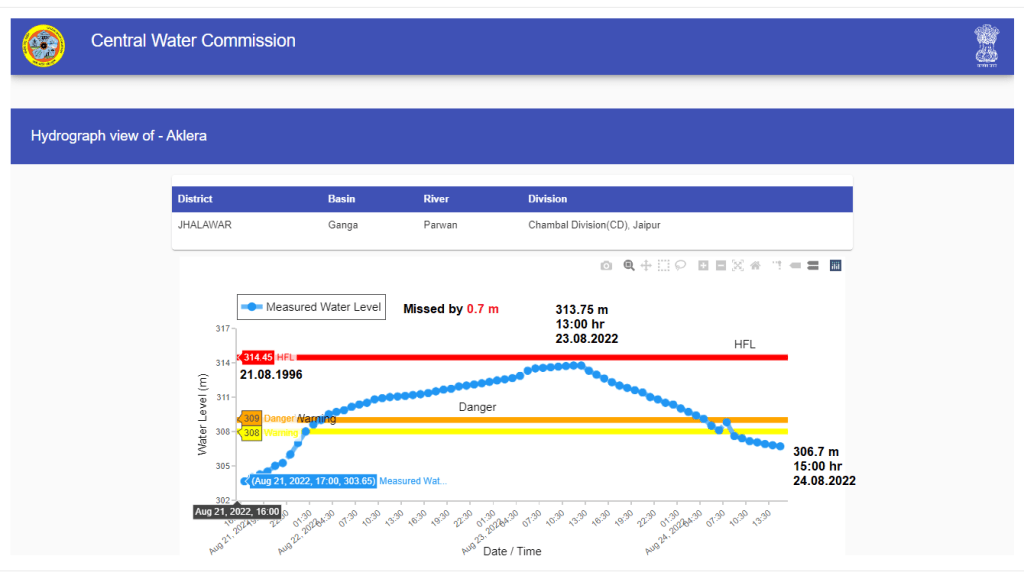Image resolution: width=1024 pixels, height=582 pixels.
Task: Toggle Measured Water Level legend entry
Action: [x=310, y=307]
